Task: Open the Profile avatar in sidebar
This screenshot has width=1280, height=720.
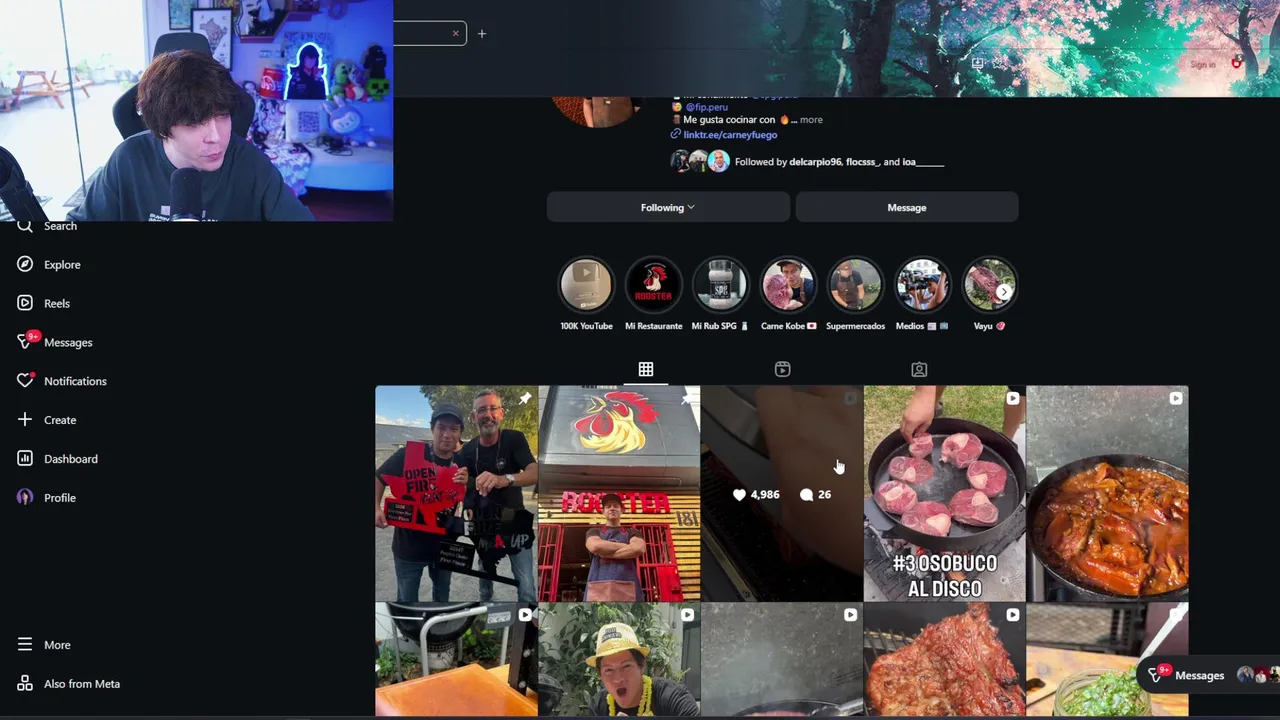Action: click(25, 497)
